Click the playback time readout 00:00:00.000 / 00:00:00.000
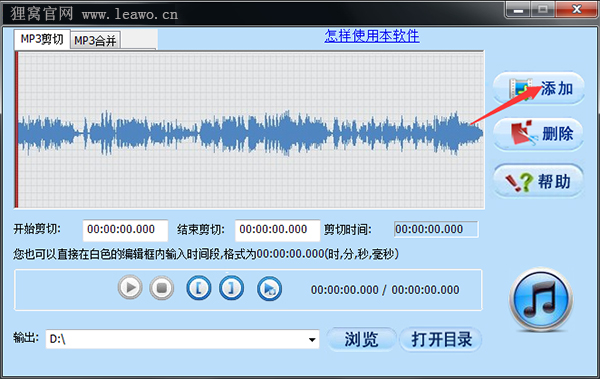 tap(385, 290)
